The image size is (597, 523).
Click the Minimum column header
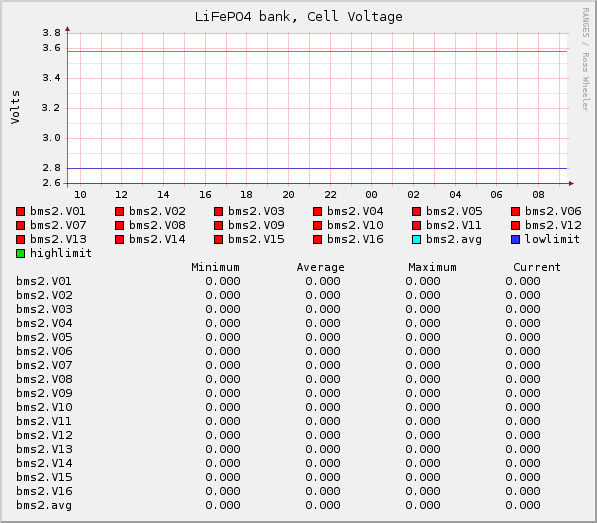(x=215, y=267)
